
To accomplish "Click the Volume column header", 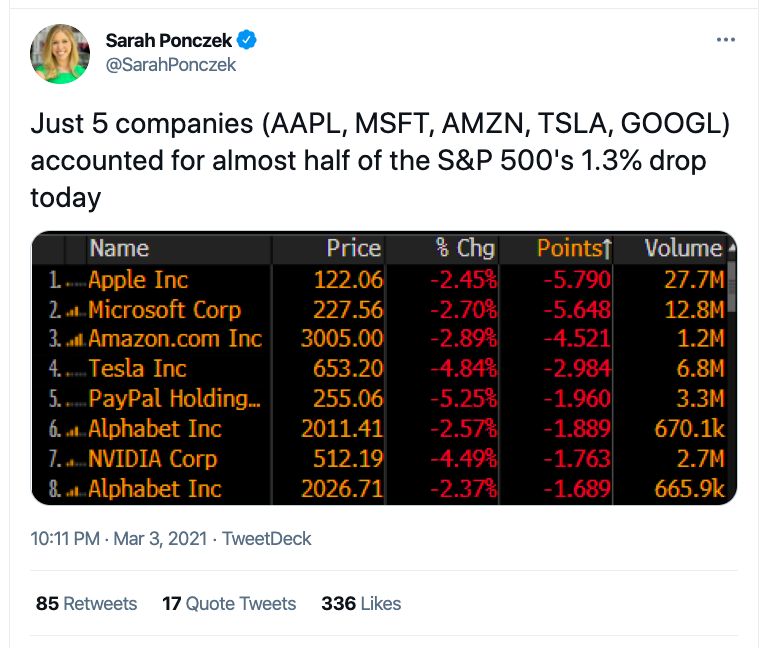I will click(x=682, y=249).
